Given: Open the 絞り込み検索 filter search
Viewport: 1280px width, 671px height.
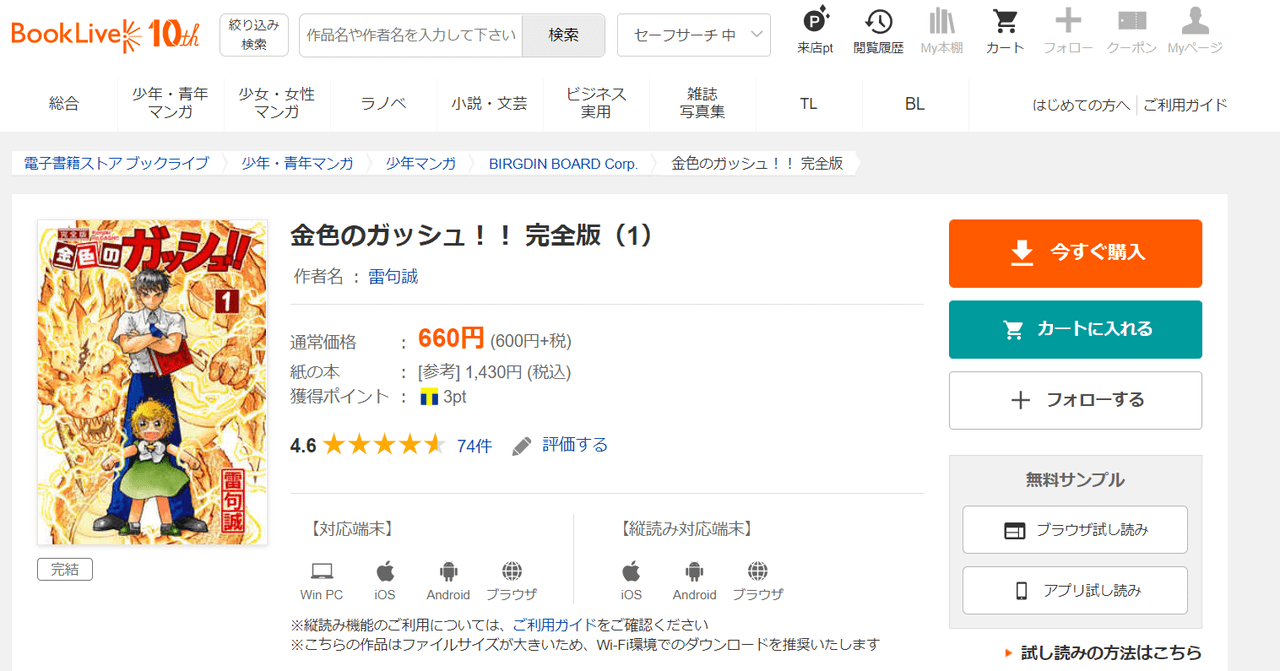Looking at the screenshot, I should [254, 35].
